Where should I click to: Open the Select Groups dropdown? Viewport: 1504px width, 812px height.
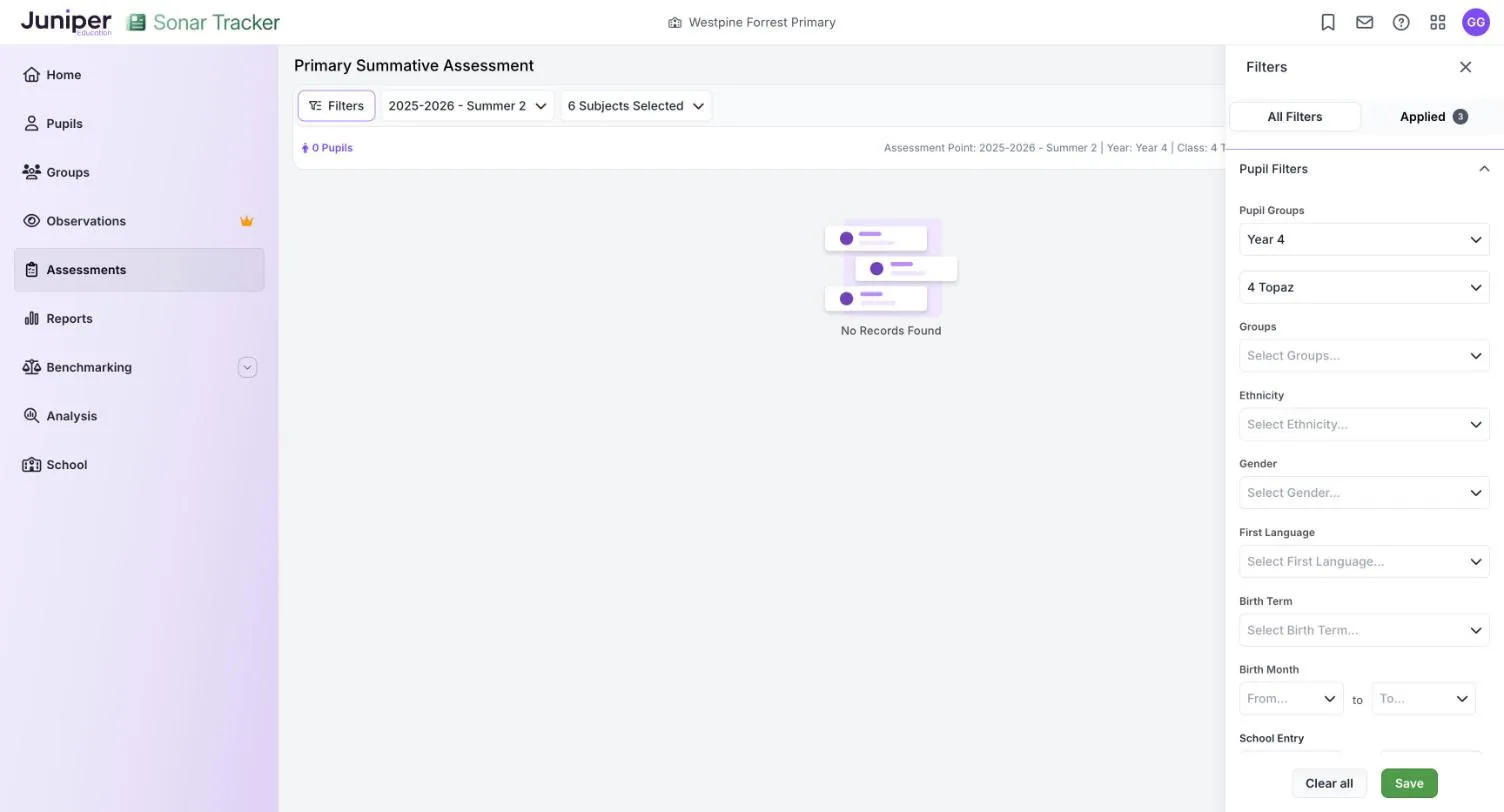pos(1364,356)
